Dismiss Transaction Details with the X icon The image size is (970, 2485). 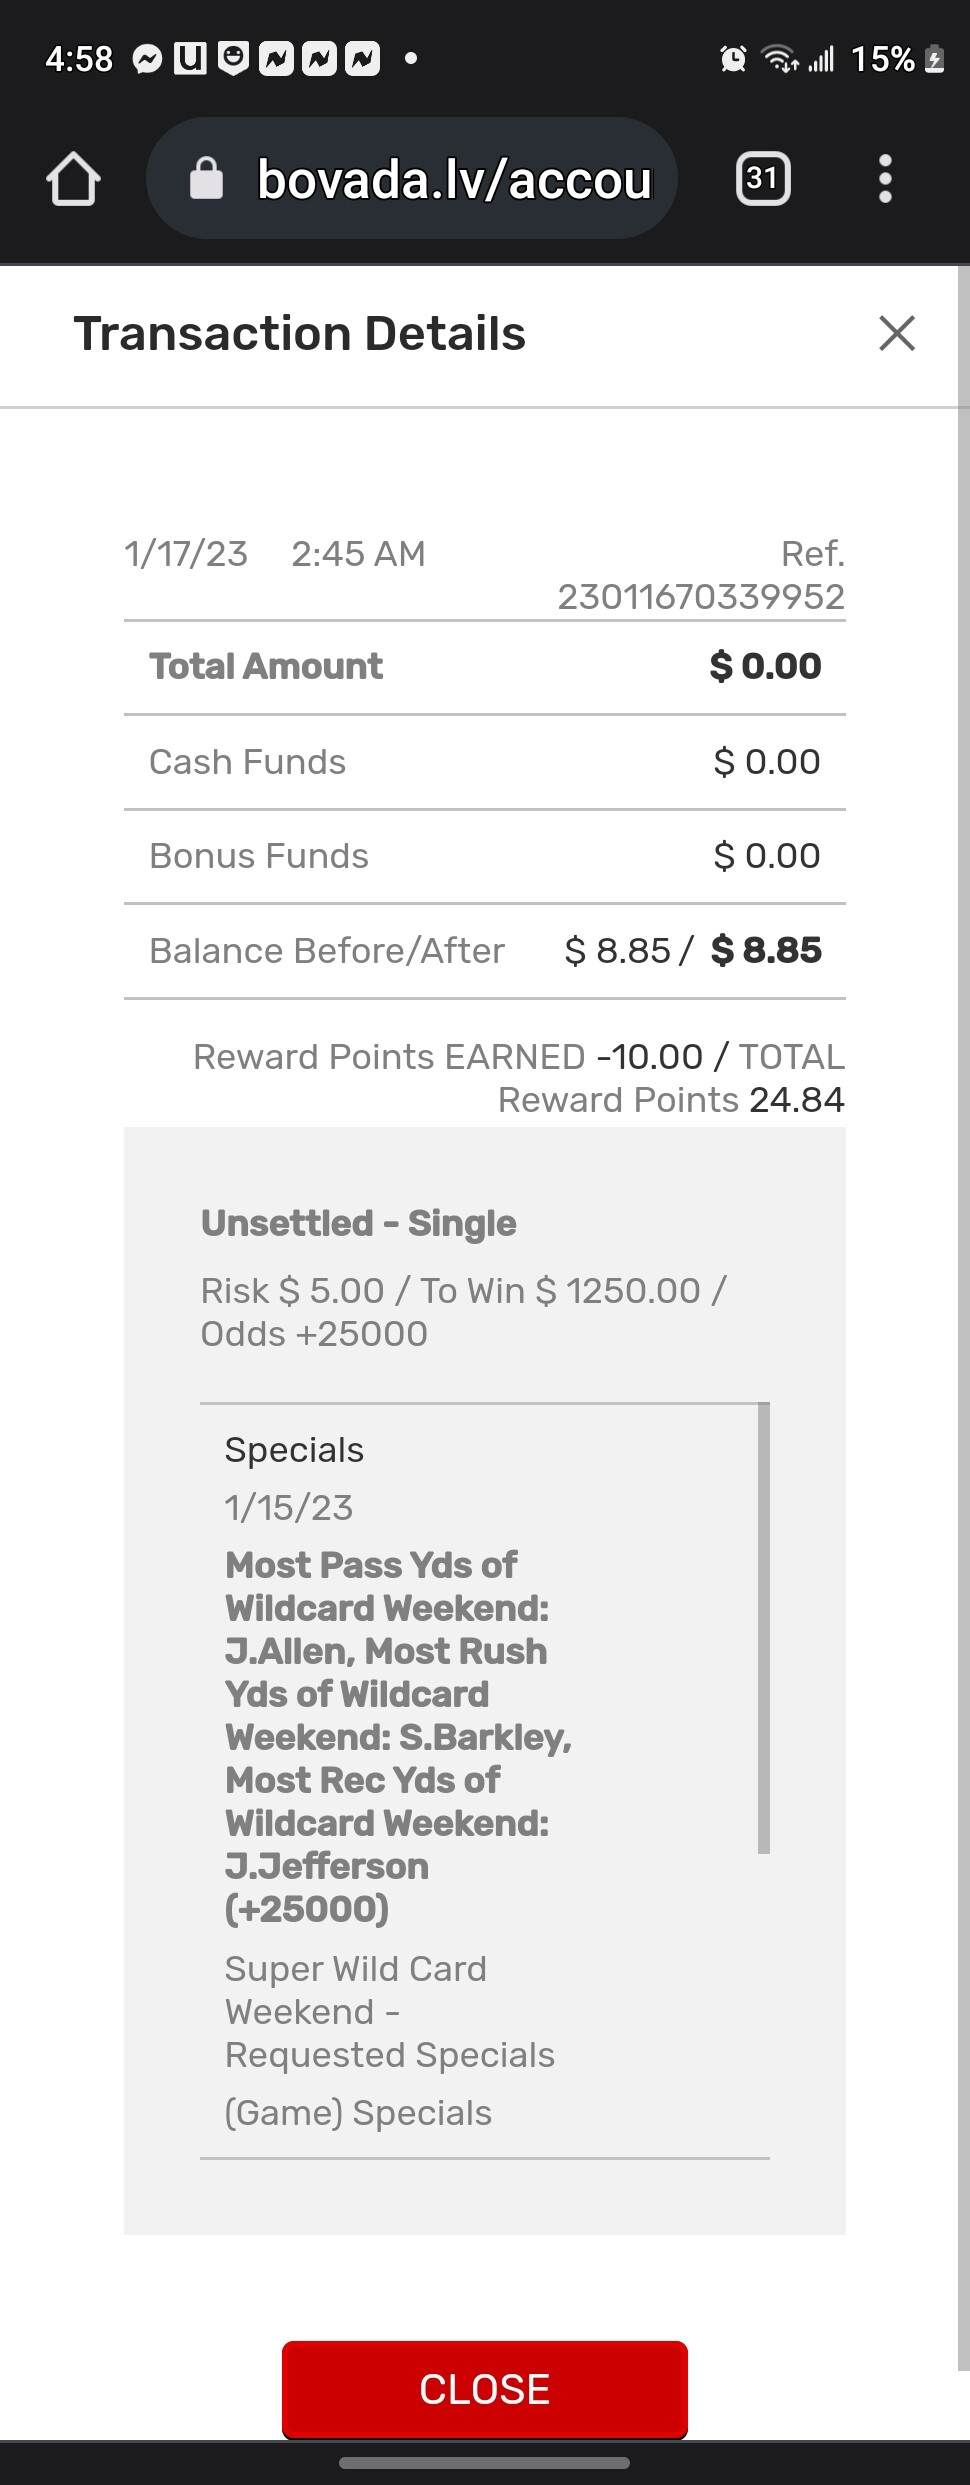point(897,333)
